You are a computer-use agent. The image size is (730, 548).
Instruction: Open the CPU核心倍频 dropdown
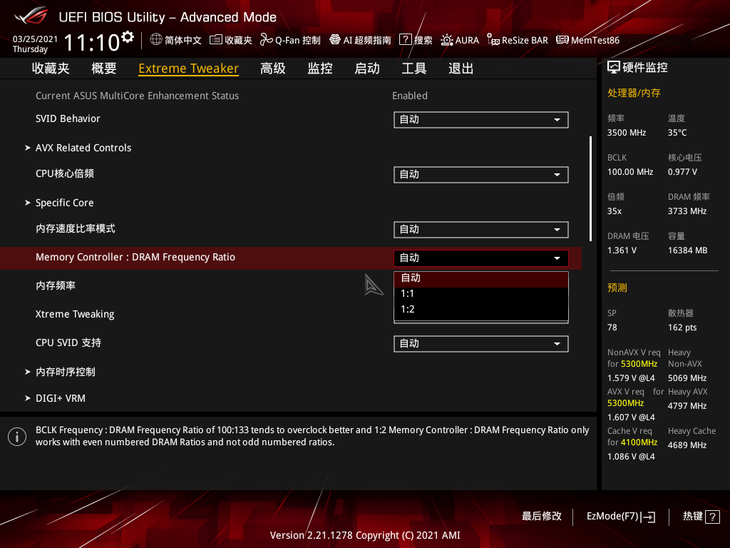click(x=480, y=175)
